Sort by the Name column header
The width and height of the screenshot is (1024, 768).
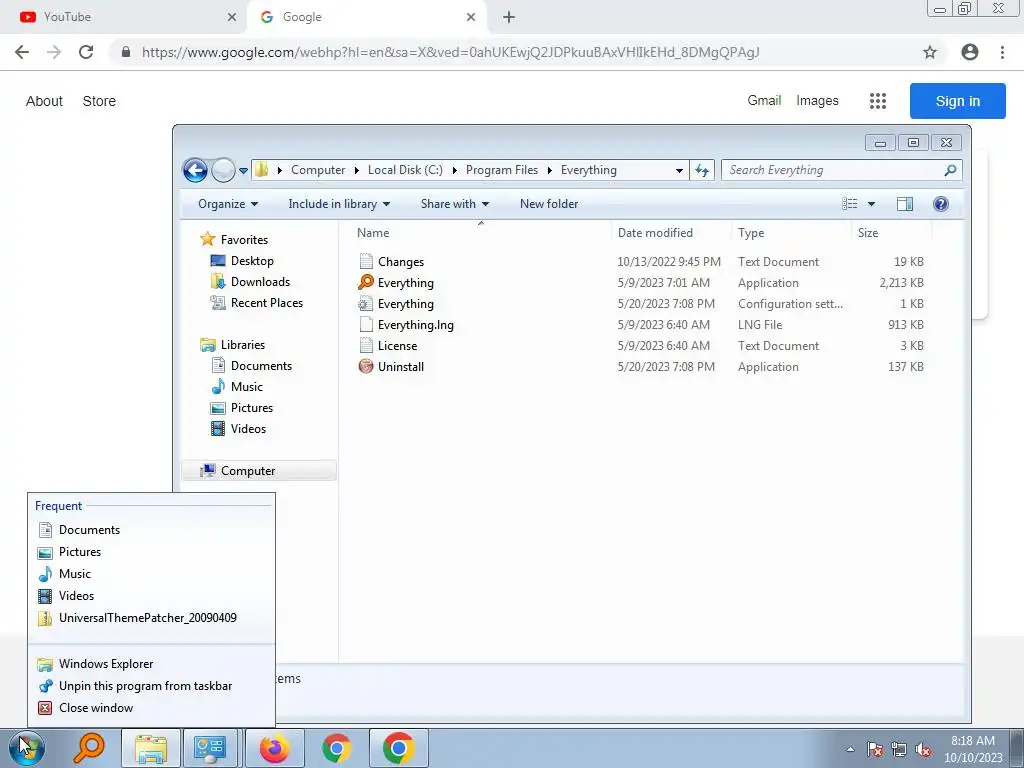pyautogui.click(x=373, y=233)
